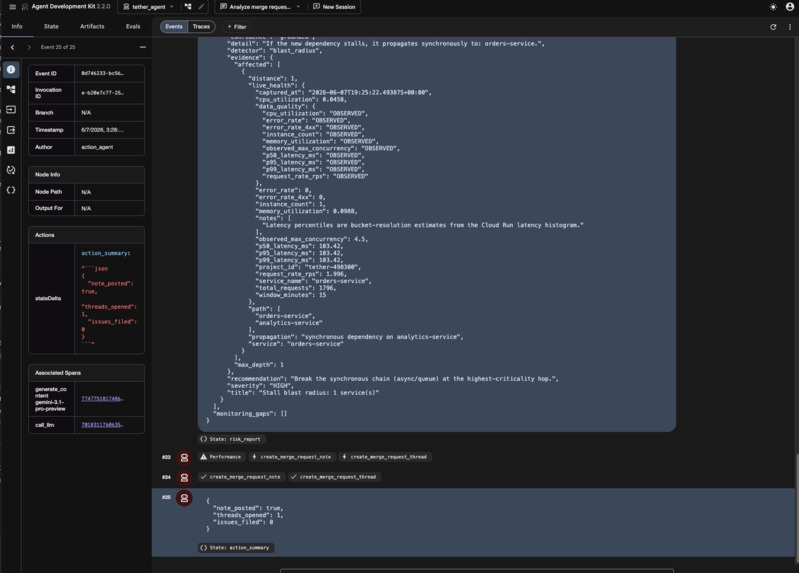The width and height of the screenshot is (799, 573).
Task: Open the user account icon
Action: coord(790,7)
